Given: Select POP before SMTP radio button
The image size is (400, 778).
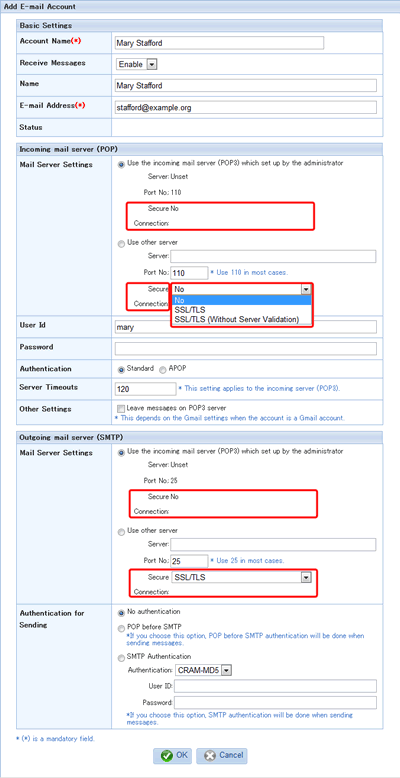Looking at the screenshot, I should point(121,628).
